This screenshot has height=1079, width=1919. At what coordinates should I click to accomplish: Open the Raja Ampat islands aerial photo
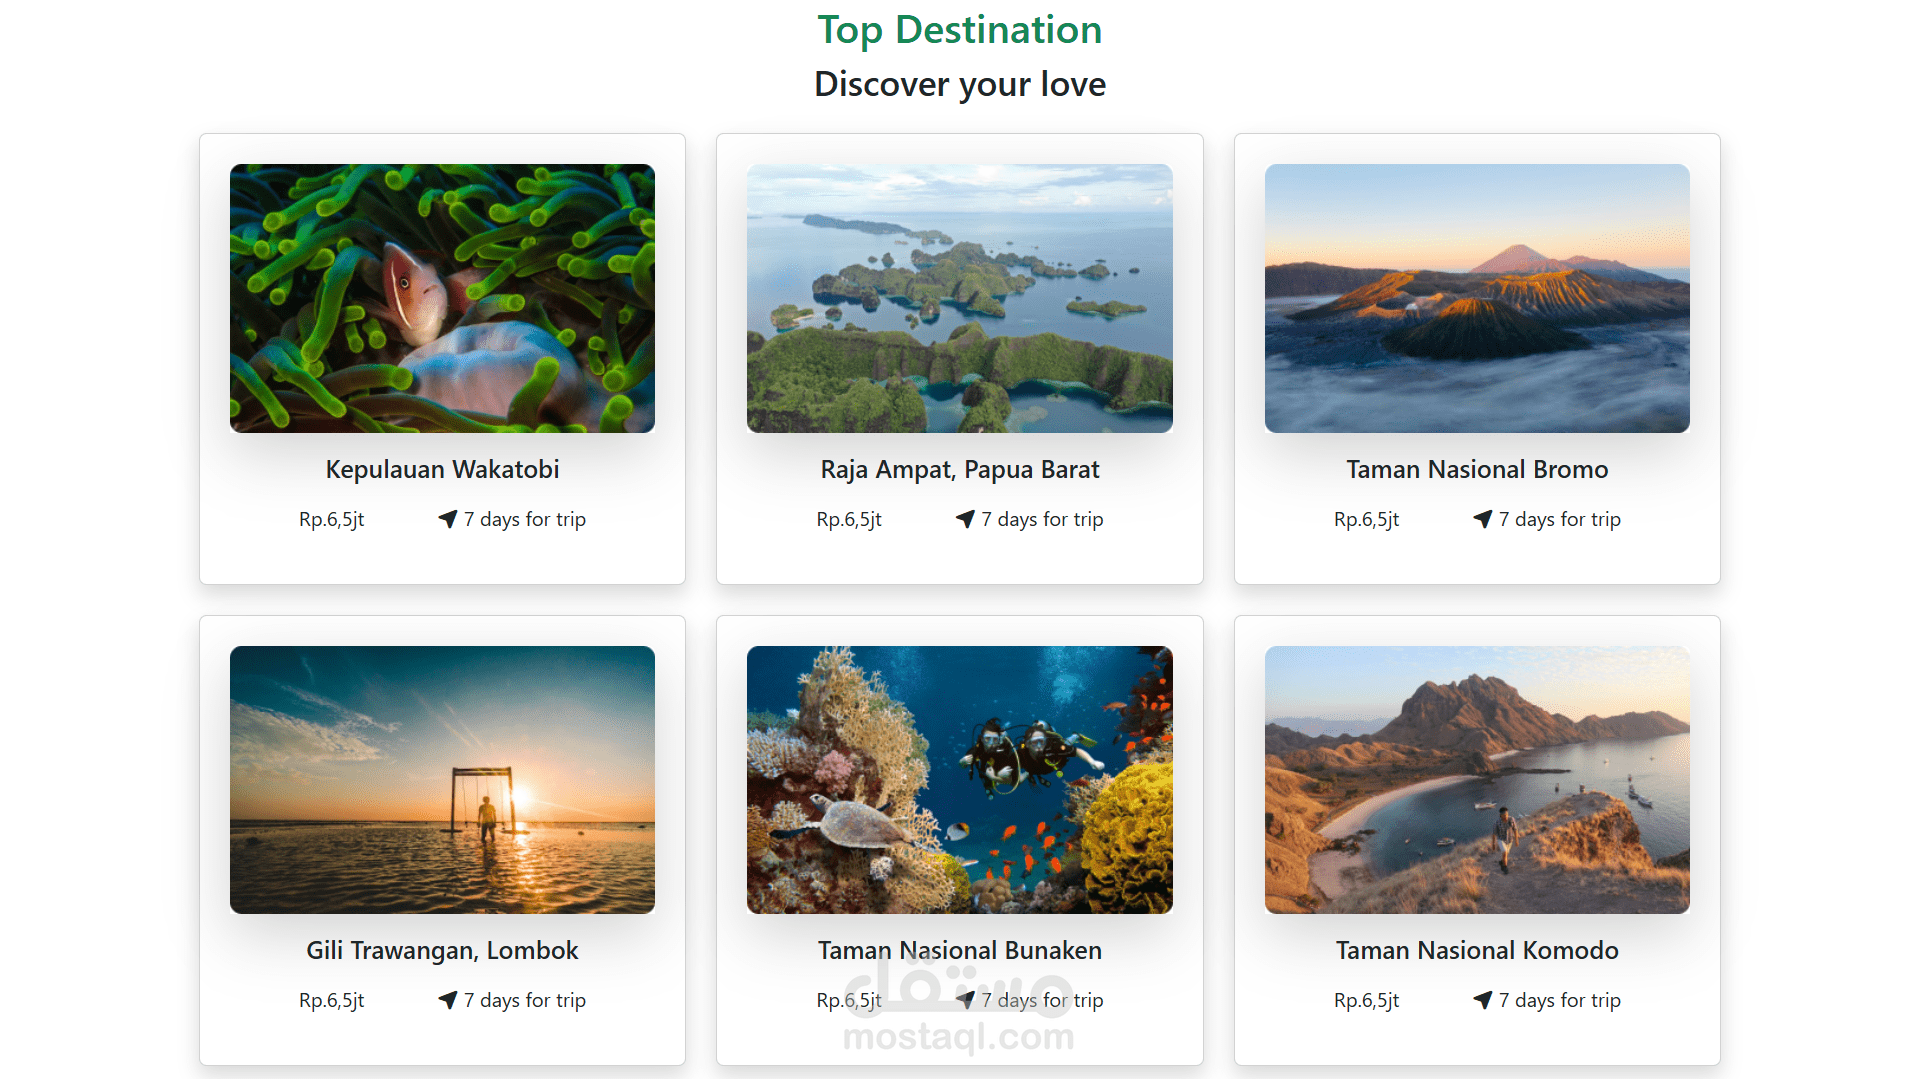pos(959,298)
